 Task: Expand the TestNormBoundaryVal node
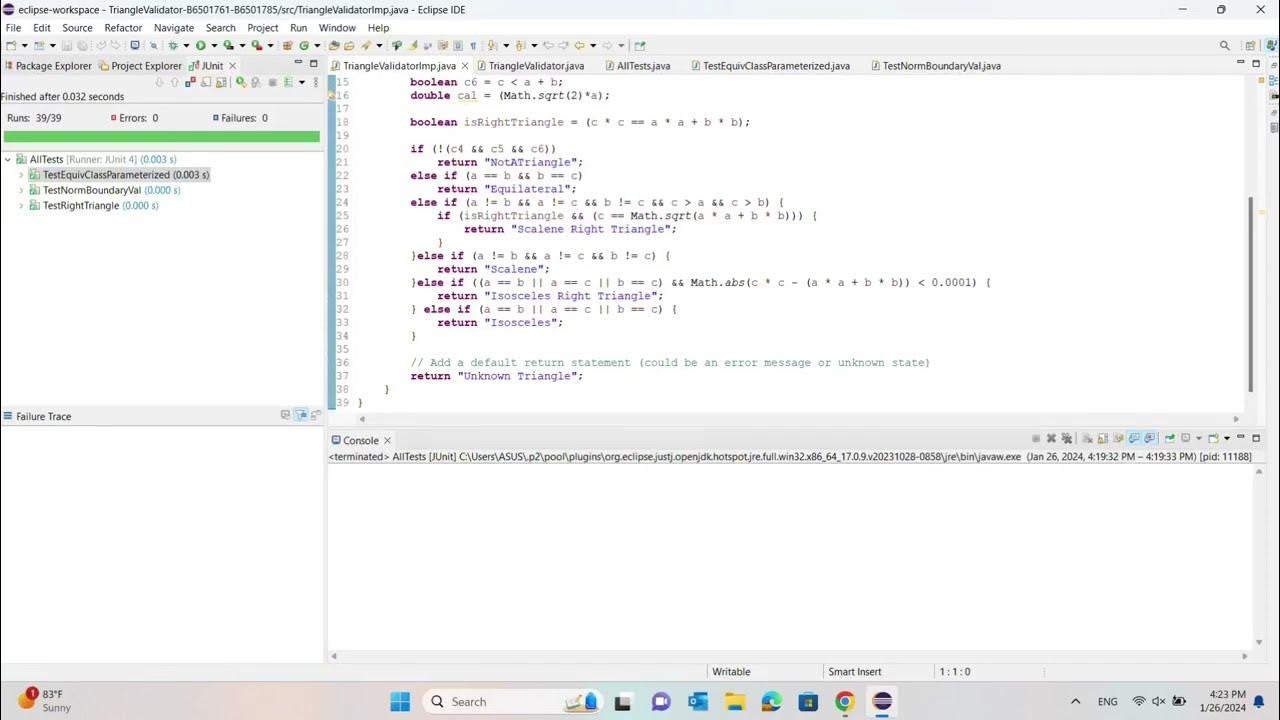pyautogui.click(x=21, y=190)
